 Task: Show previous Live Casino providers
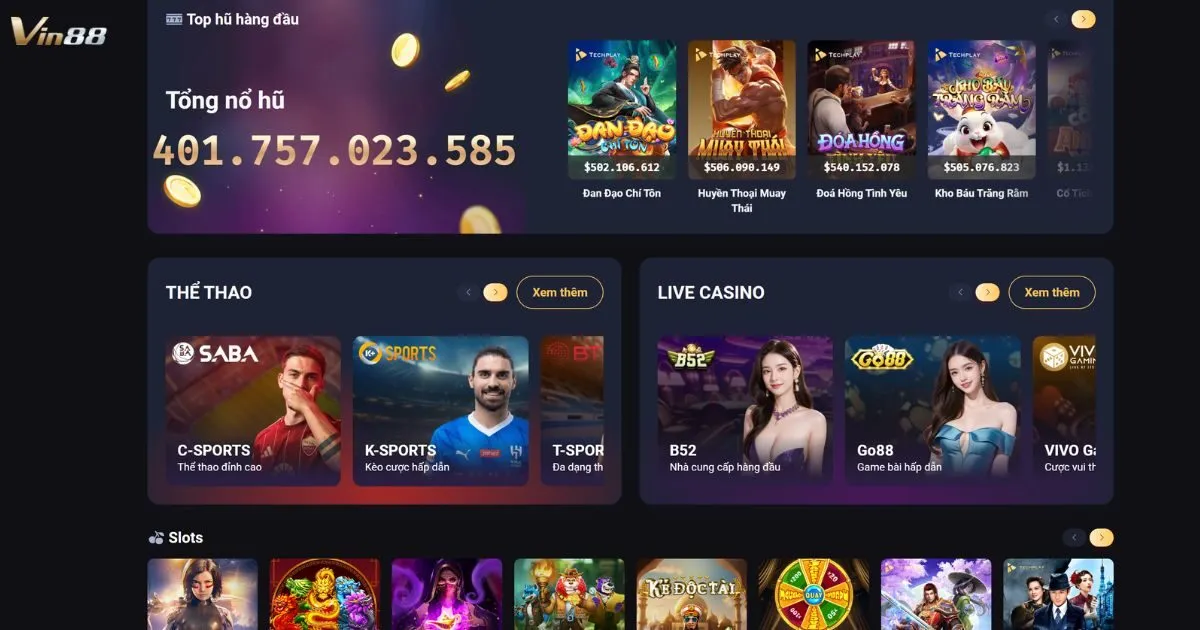click(961, 292)
